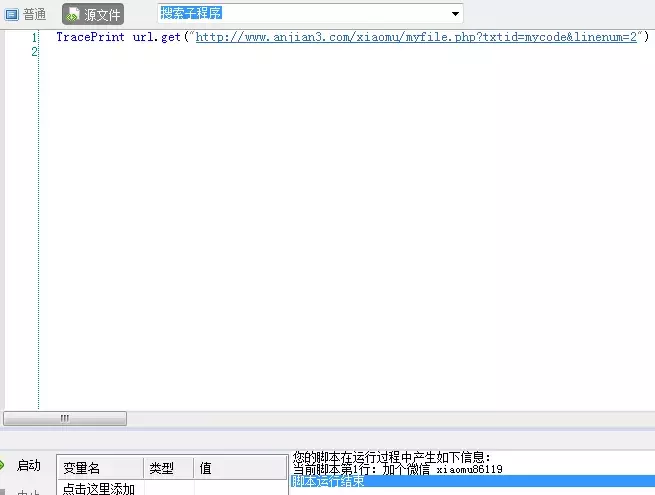Open the 搜索子程序 dropdown arrow
The width and height of the screenshot is (655, 495).
[455, 14]
